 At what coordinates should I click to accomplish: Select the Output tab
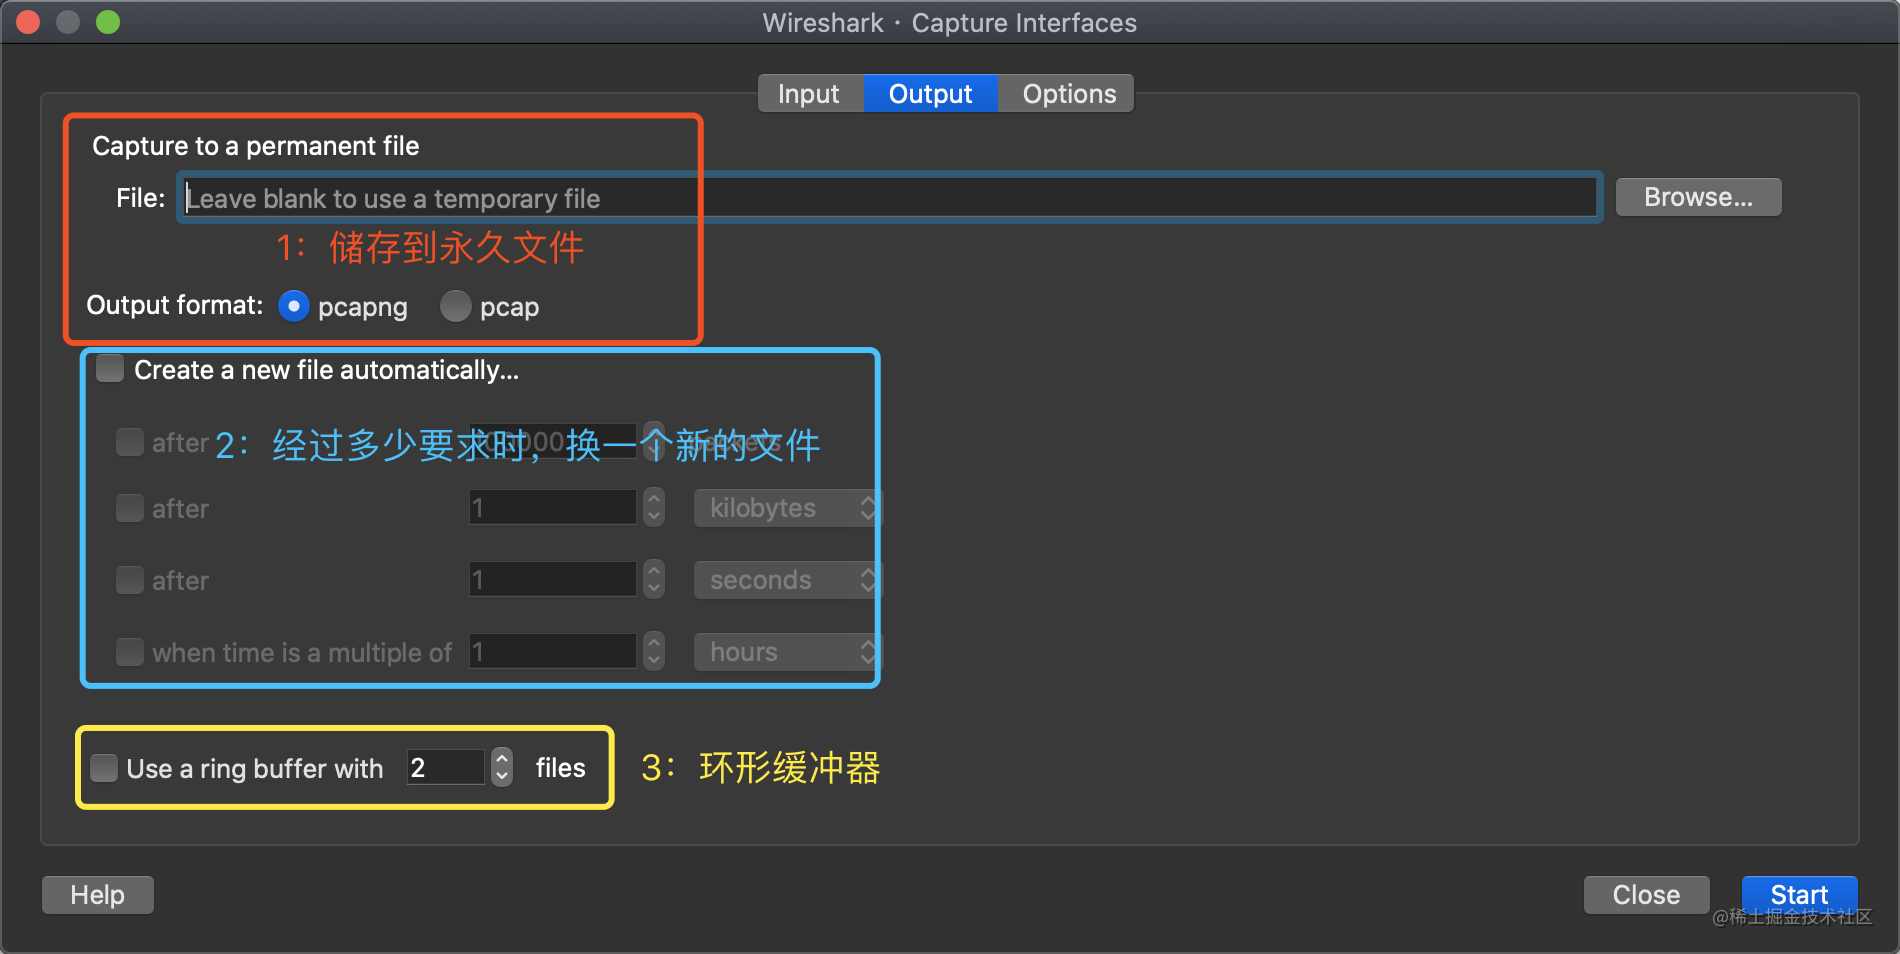(930, 94)
